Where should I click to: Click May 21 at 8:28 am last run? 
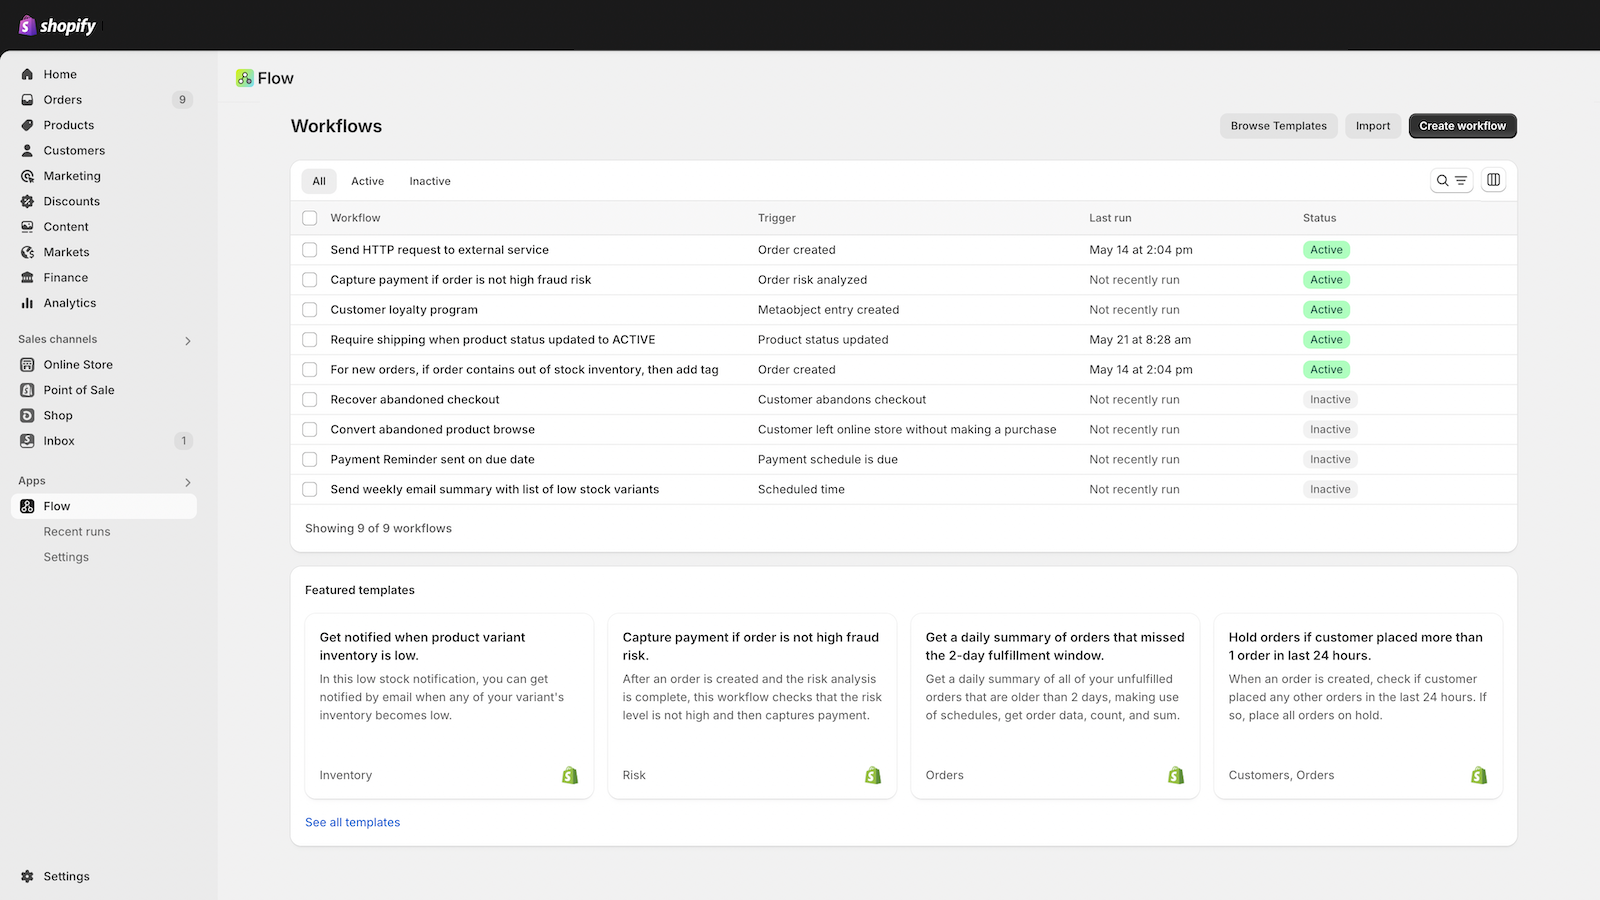1140,340
